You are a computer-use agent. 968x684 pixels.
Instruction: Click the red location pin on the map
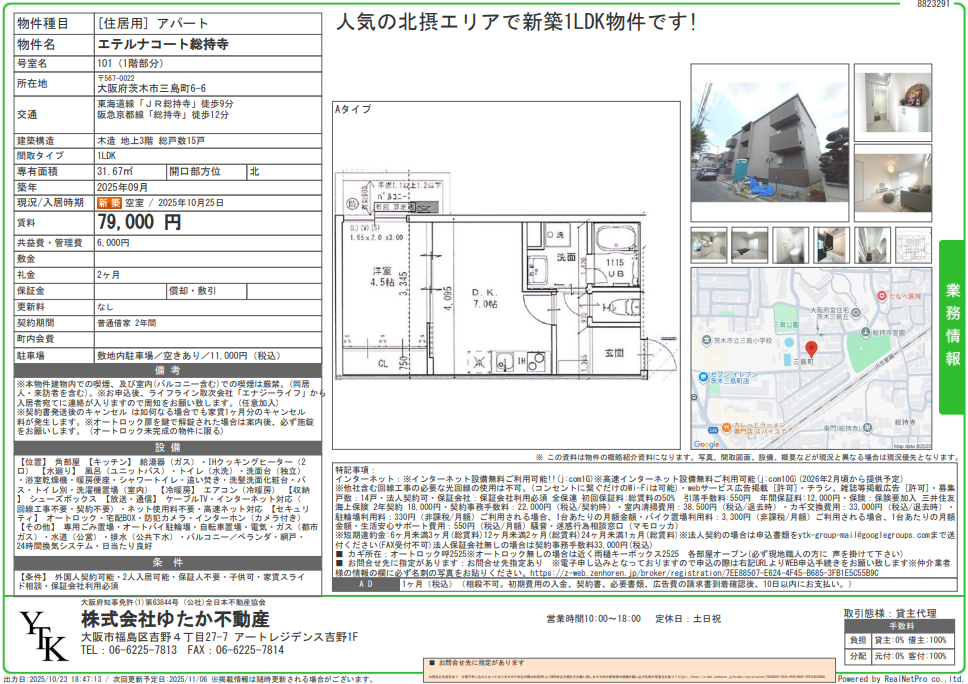click(x=811, y=350)
